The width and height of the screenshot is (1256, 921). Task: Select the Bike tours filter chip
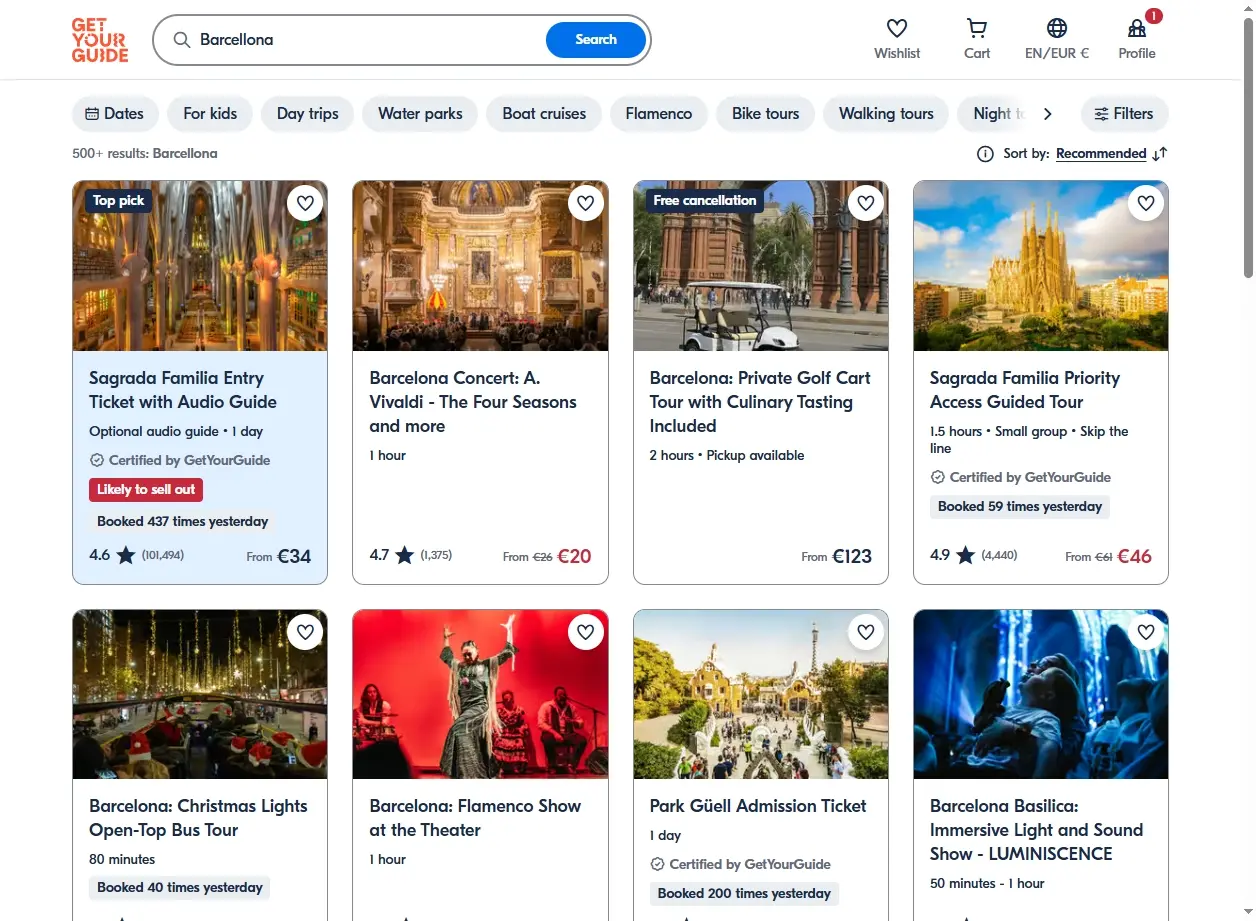click(766, 114)
